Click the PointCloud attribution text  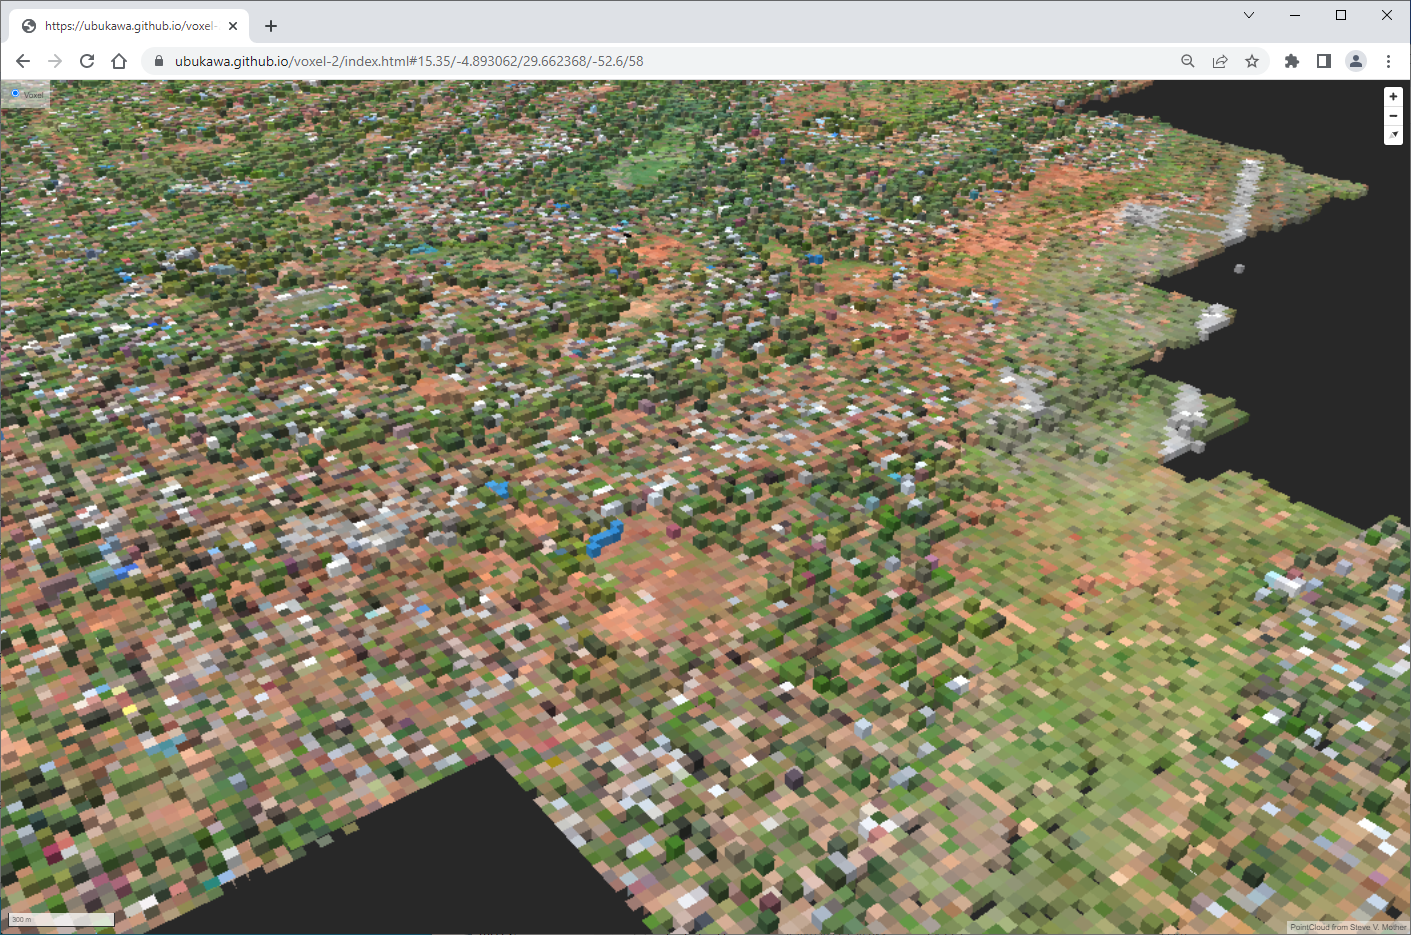(1348, 927)
